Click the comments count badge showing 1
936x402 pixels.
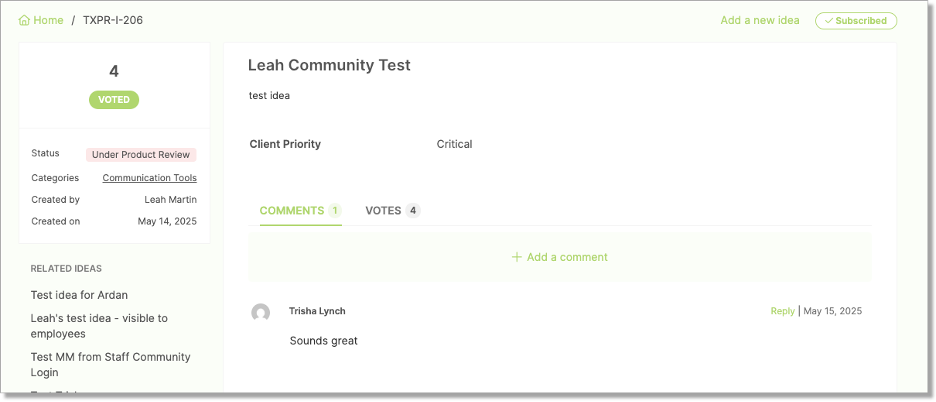click(x=335, y=211)
